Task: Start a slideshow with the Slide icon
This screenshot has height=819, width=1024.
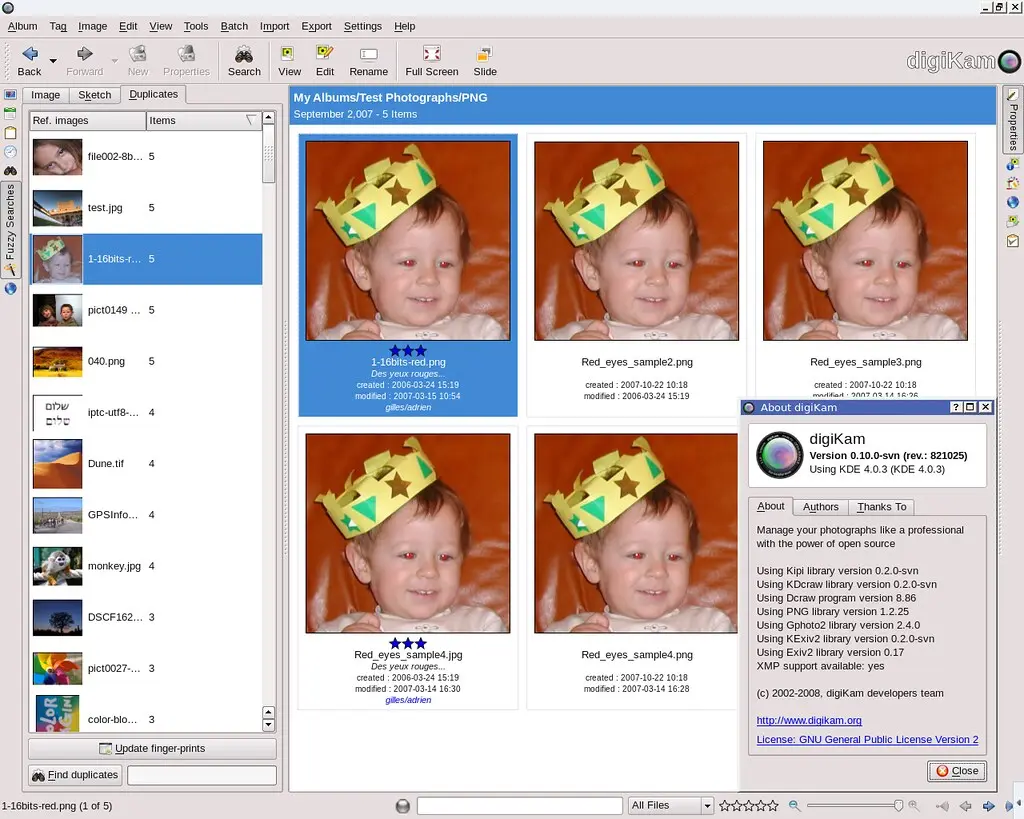Action: coord(485,54)
